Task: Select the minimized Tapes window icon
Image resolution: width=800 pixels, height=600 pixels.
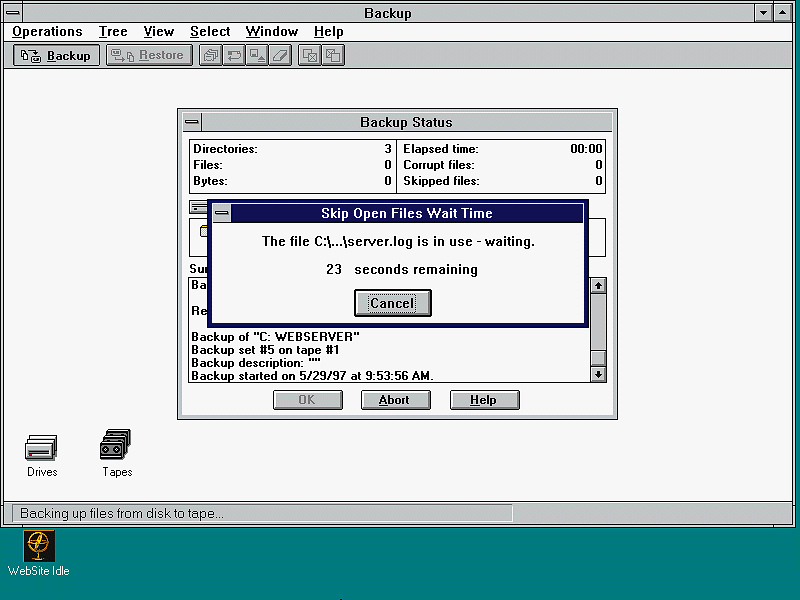Action: 116,446
